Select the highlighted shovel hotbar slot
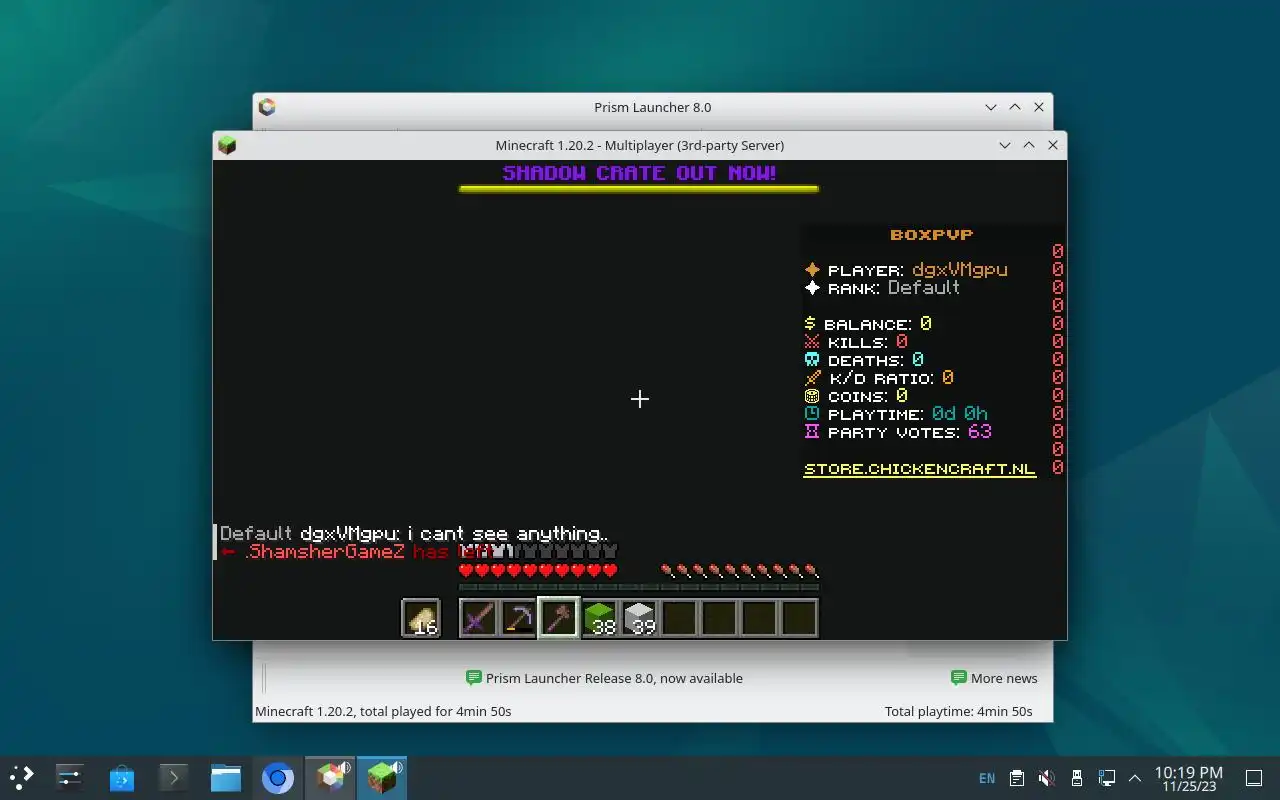Screen dimensions: 1280x800 point(558,618)
